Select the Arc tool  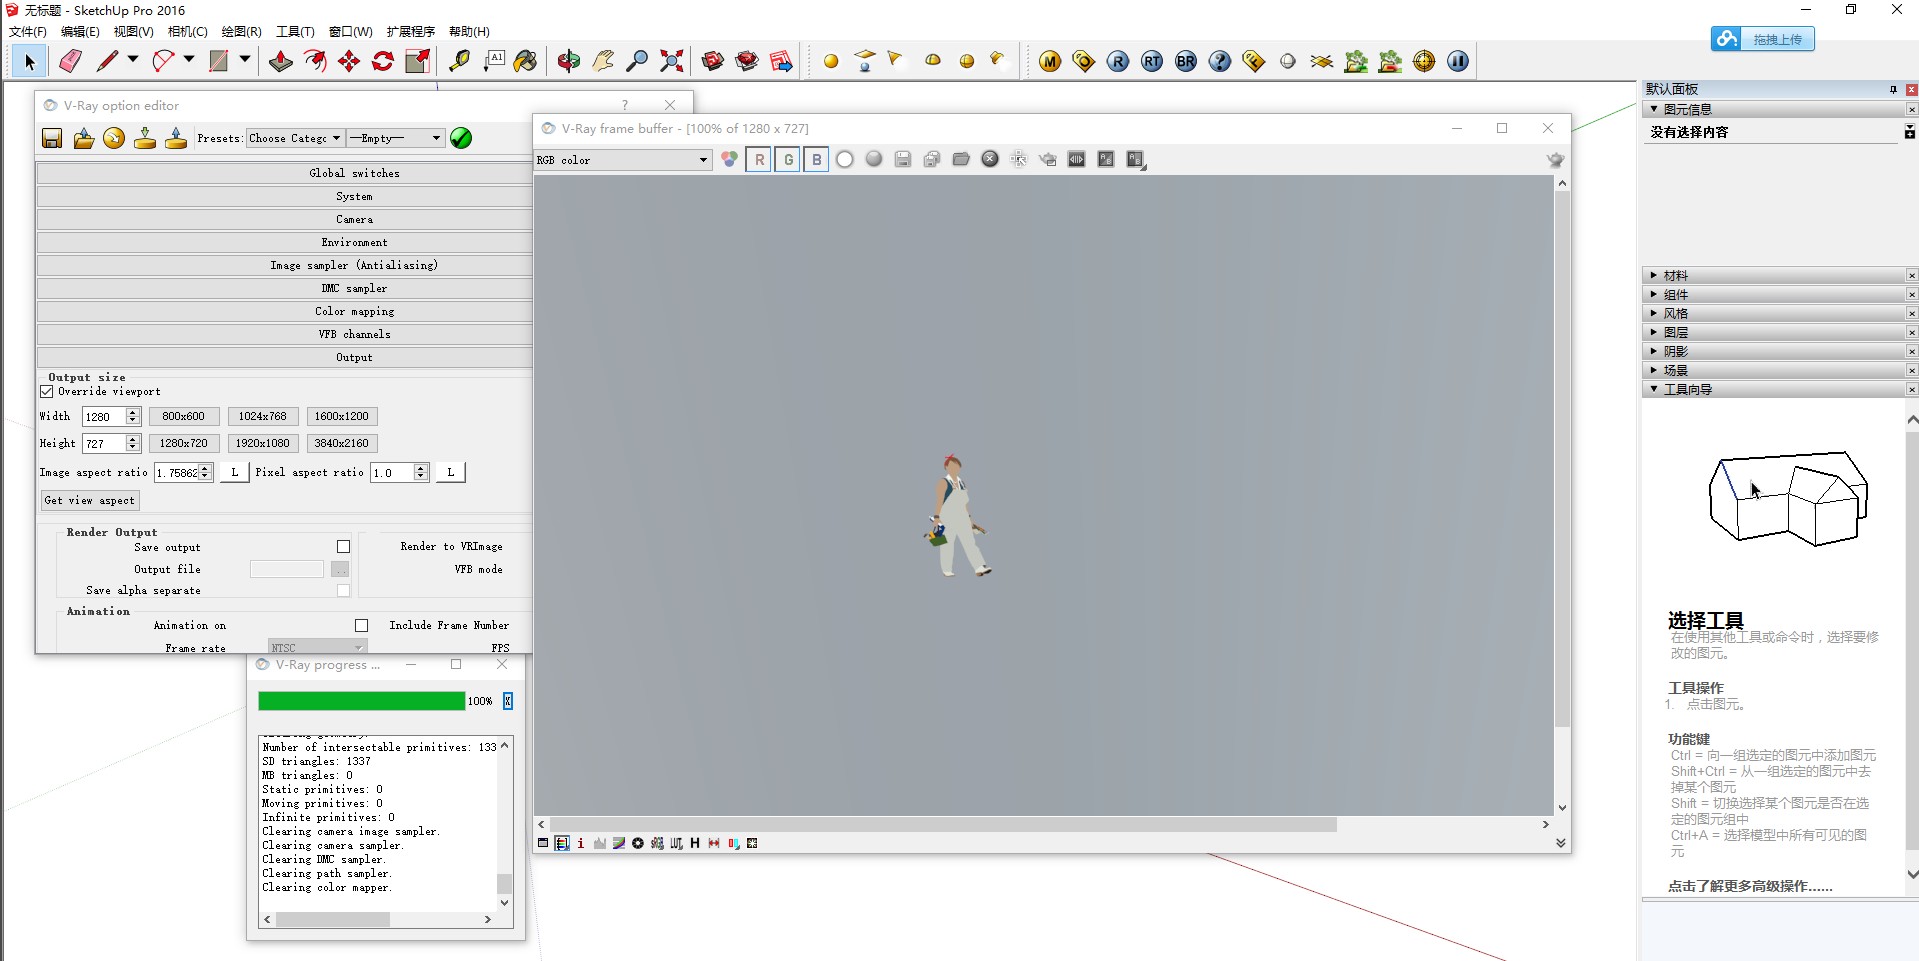click(x=163, y=62)
